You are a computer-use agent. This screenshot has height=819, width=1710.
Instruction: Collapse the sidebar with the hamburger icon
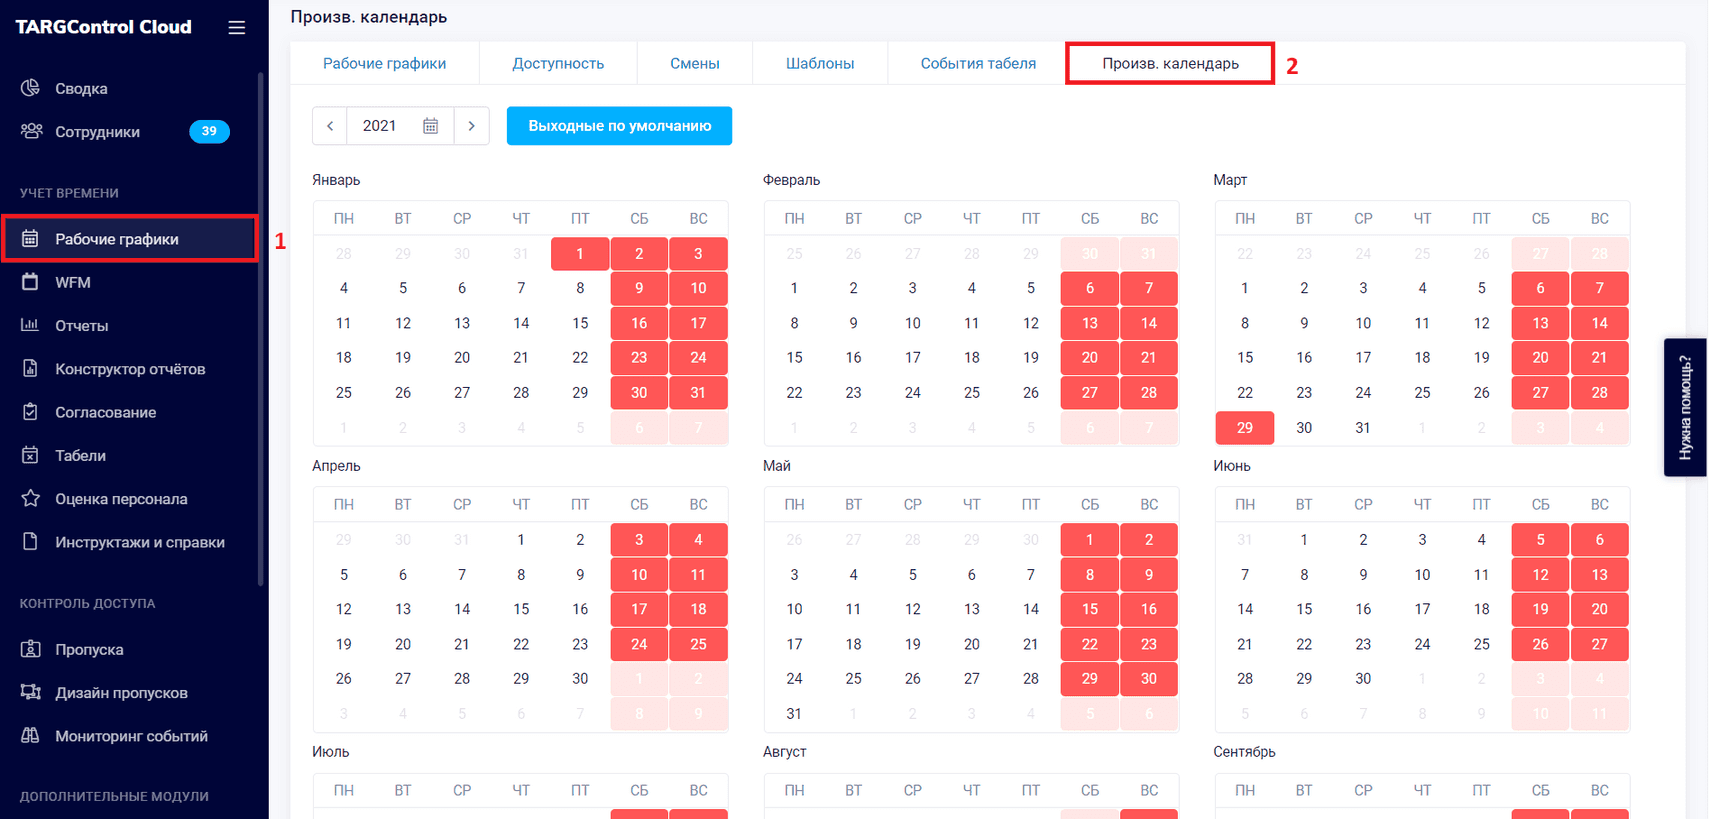(236, 28)
